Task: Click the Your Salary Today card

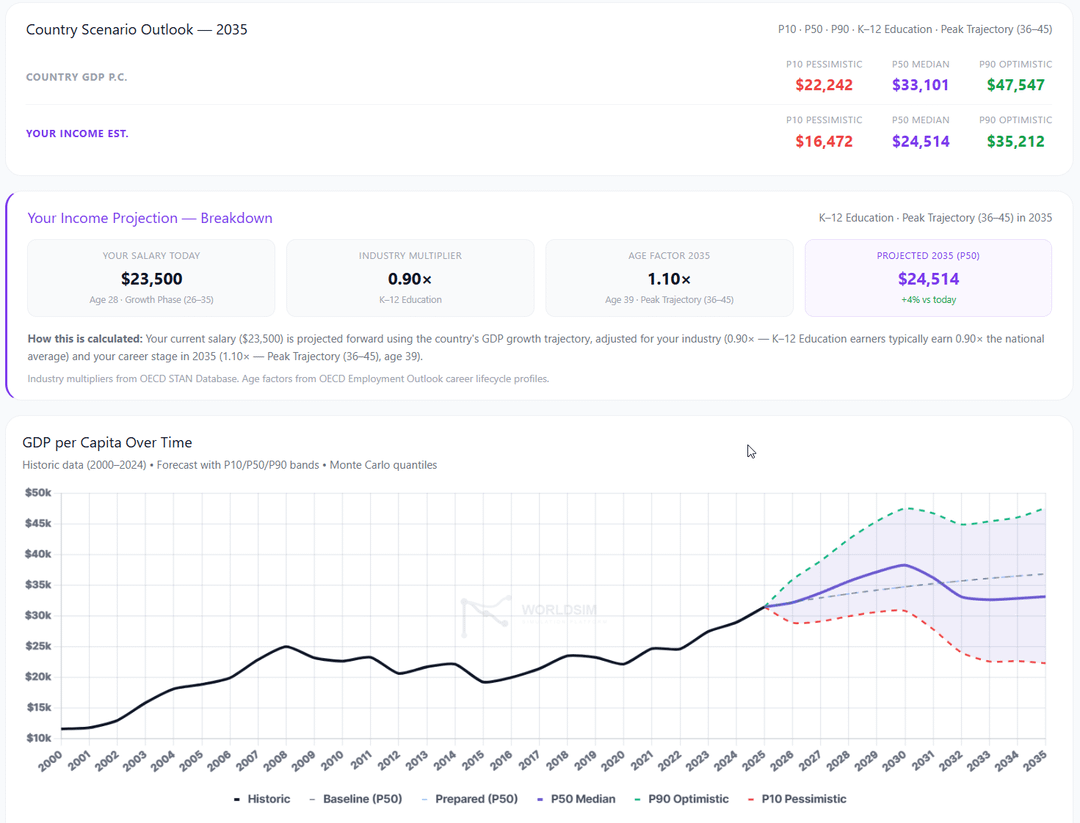Action: (x=151, y=278)
